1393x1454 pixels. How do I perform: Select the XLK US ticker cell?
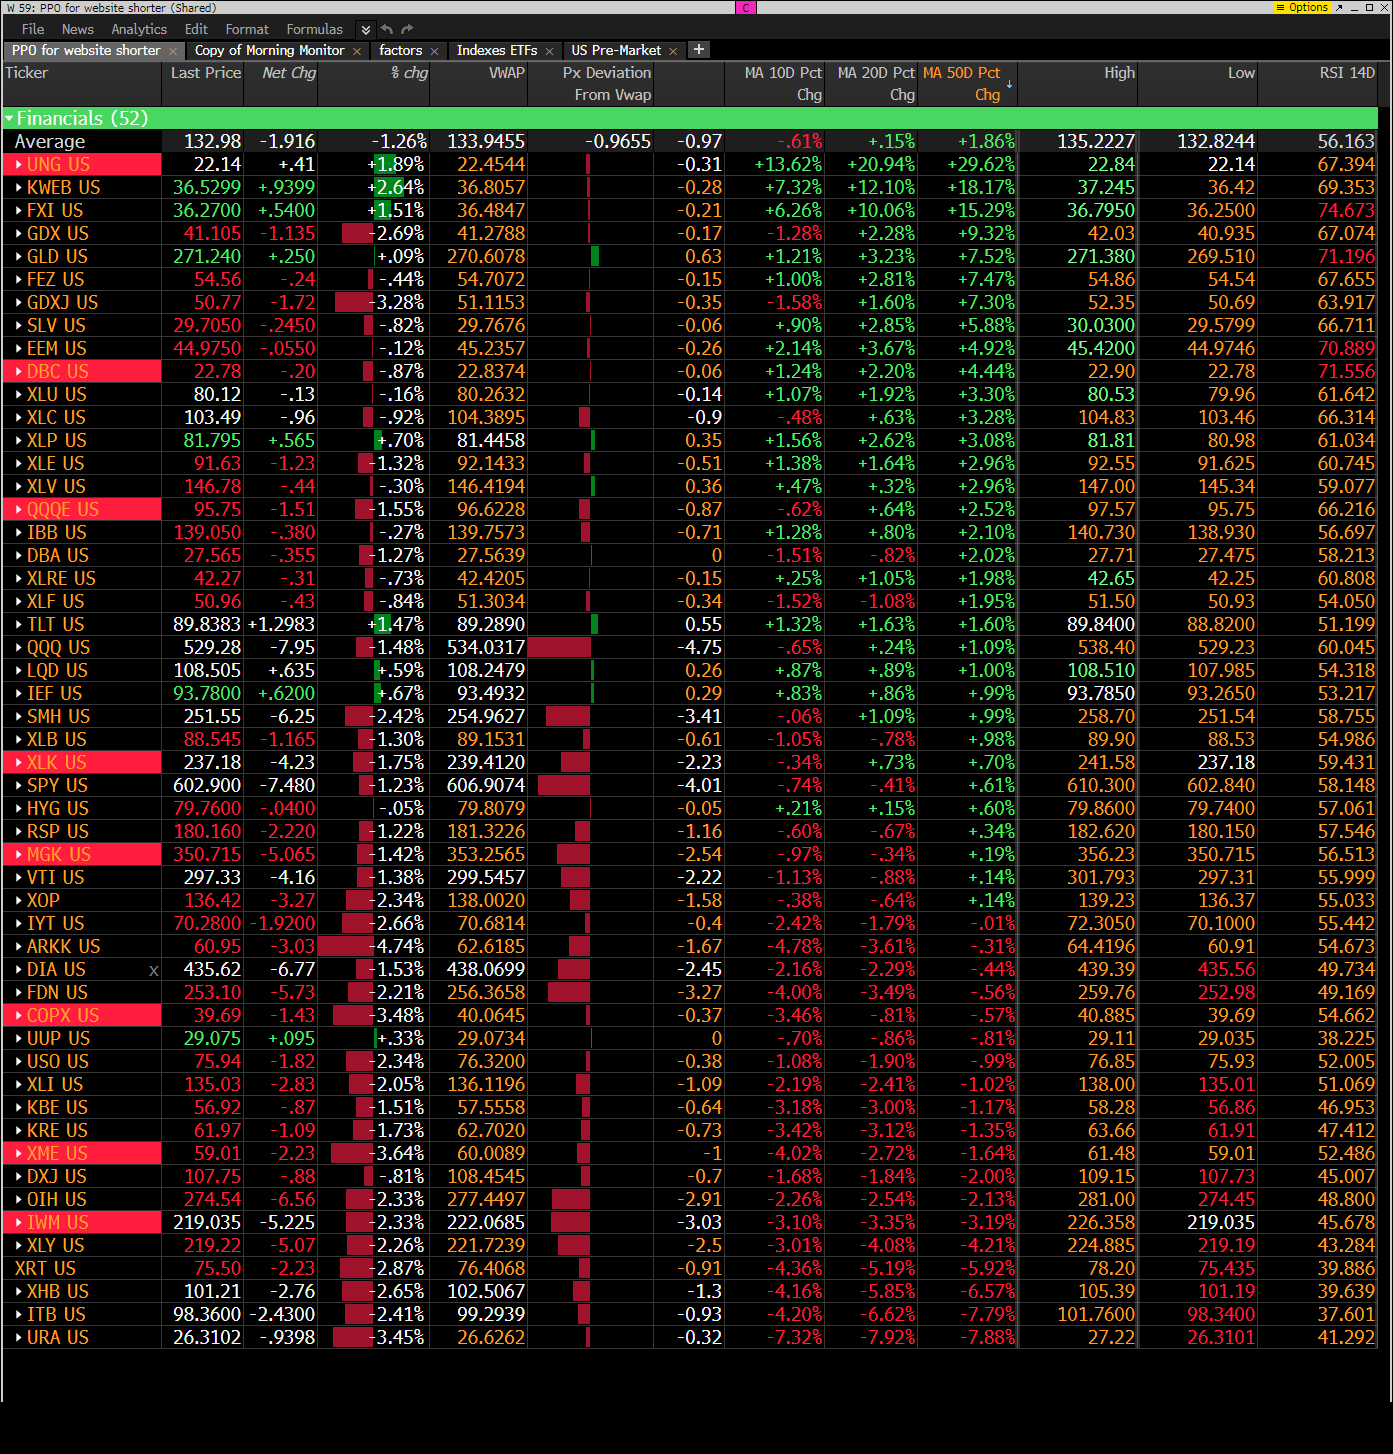pos(82,763)
